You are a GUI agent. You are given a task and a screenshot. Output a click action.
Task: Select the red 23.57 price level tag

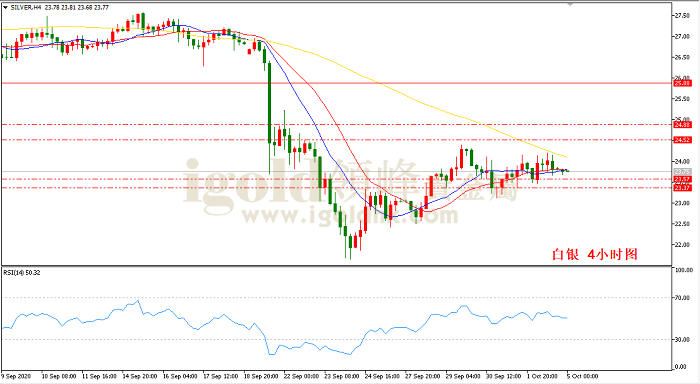pyautogui.click(x=682, y=179)
